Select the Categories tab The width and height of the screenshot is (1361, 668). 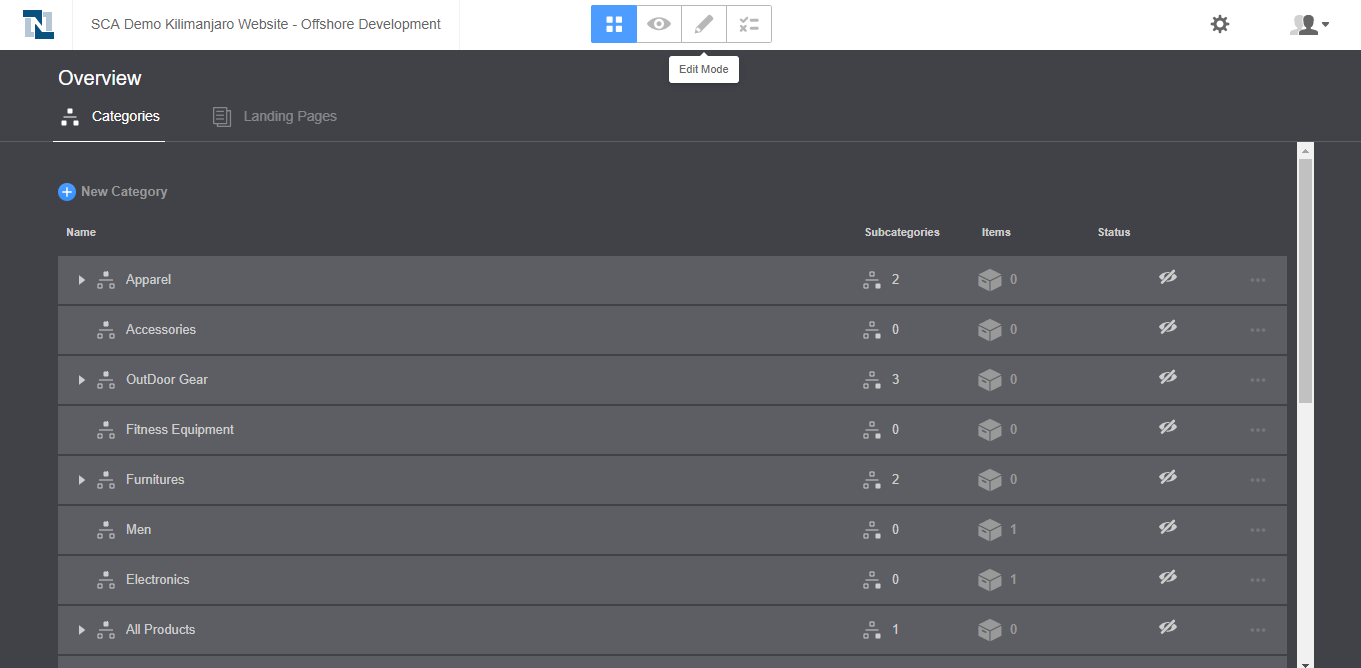coord(110,117)
